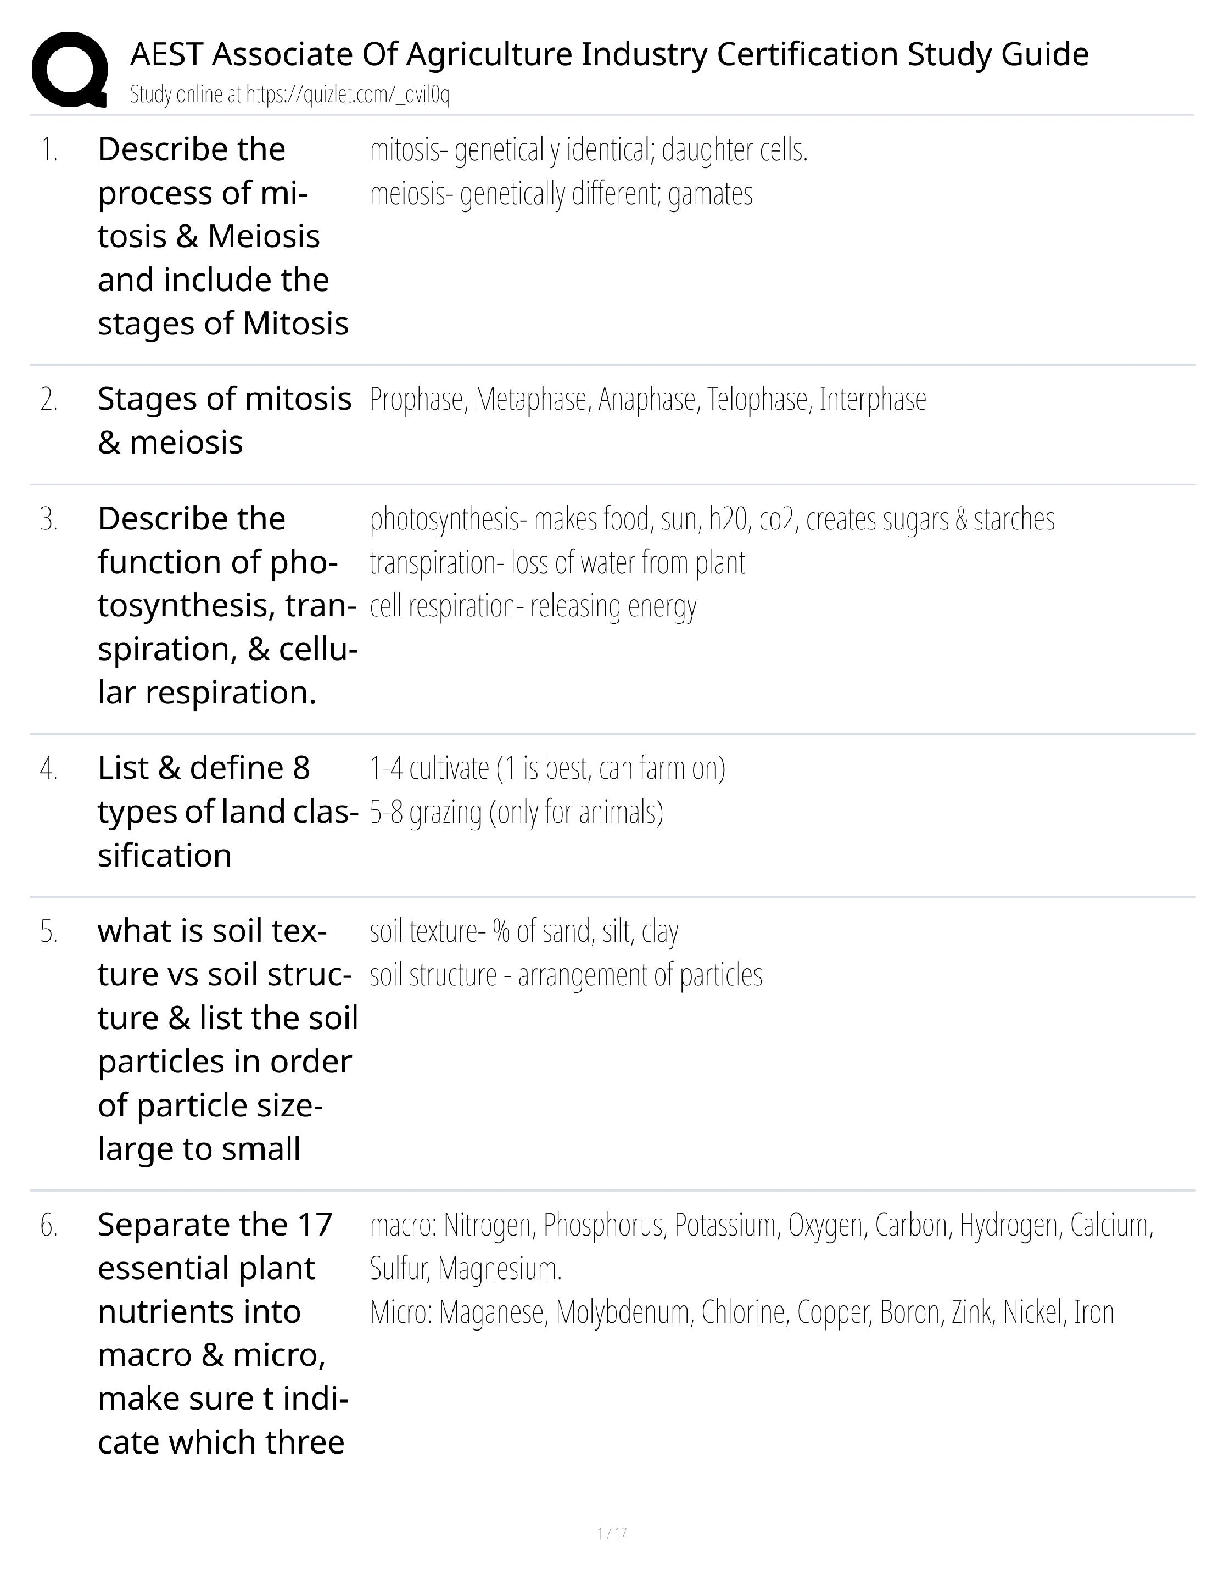Click the soil structure arrangement of particles line

[x=566, y=975]
